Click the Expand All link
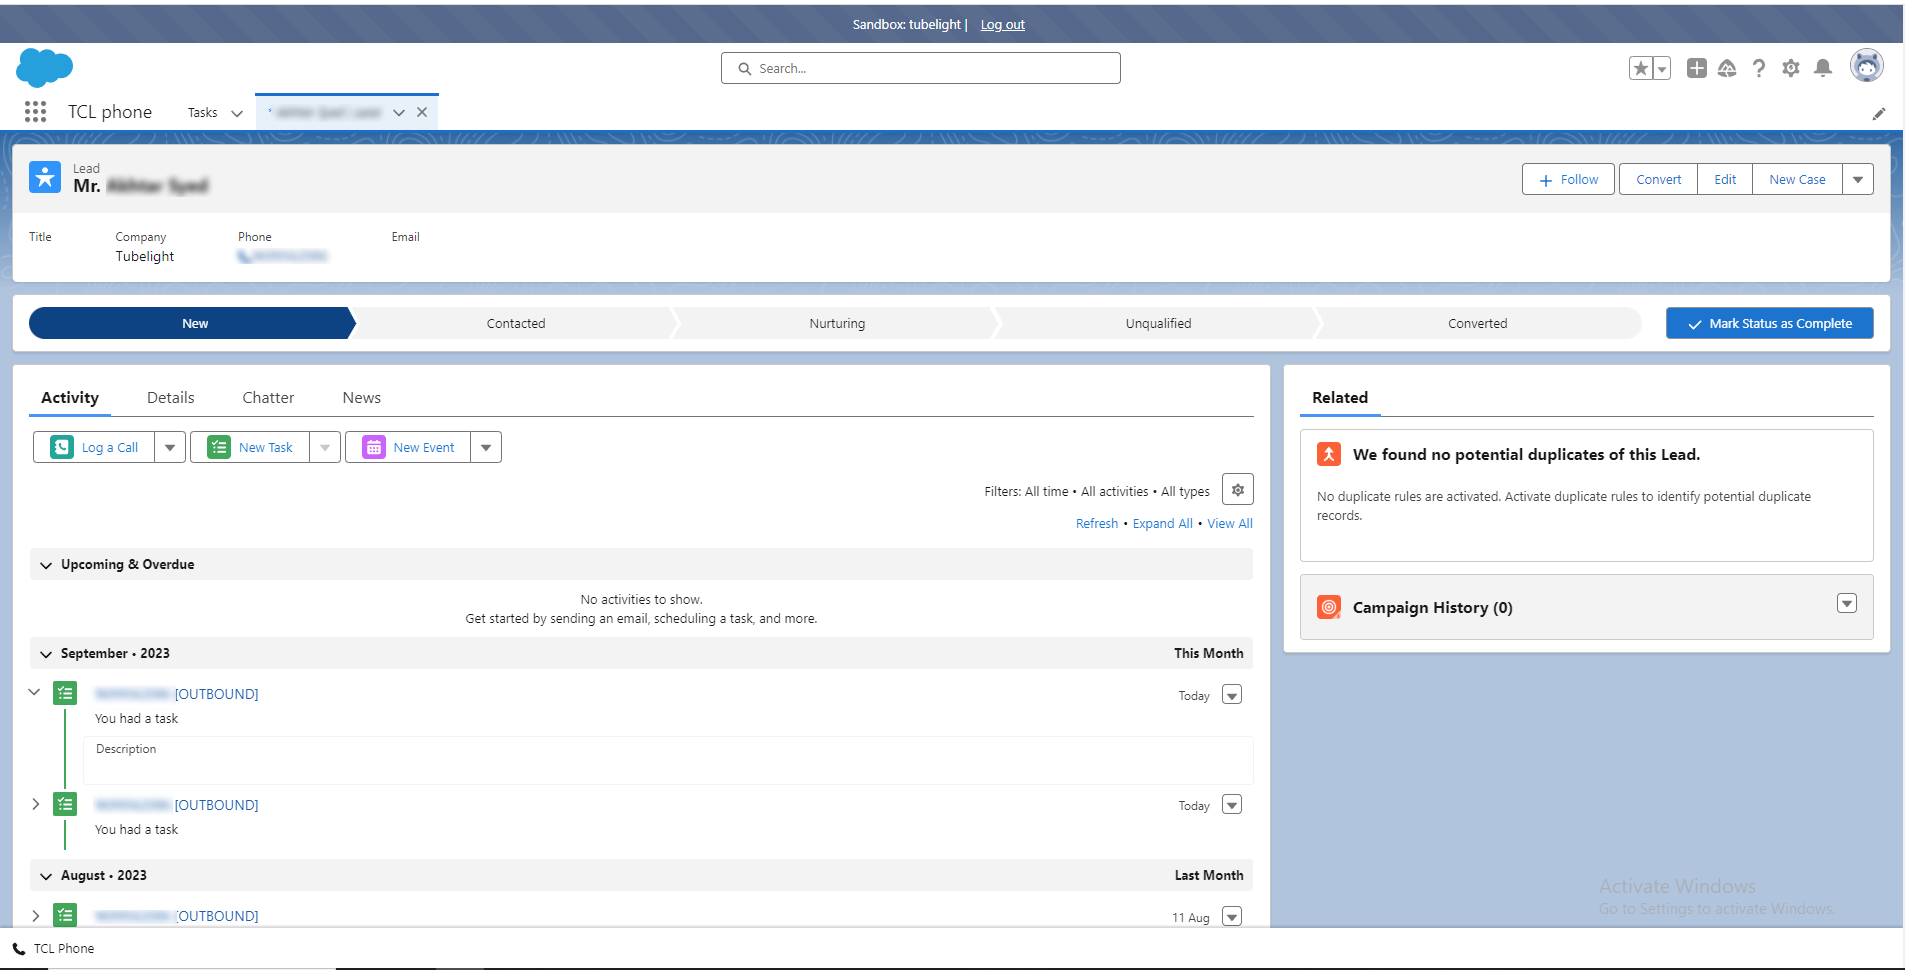Image resolution: width=1905 pixels, height=970 pixels. [1162, 524]
